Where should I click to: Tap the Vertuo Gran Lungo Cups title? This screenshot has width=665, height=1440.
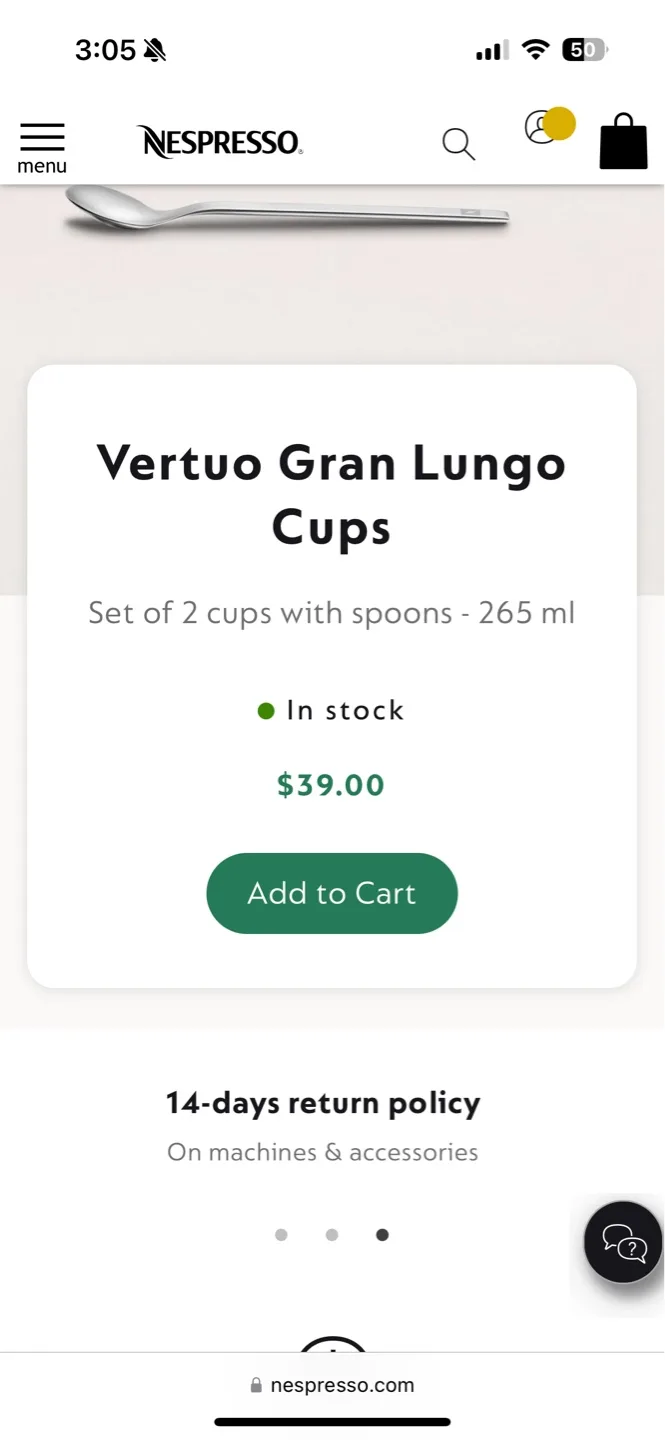[x=331, y=494]
